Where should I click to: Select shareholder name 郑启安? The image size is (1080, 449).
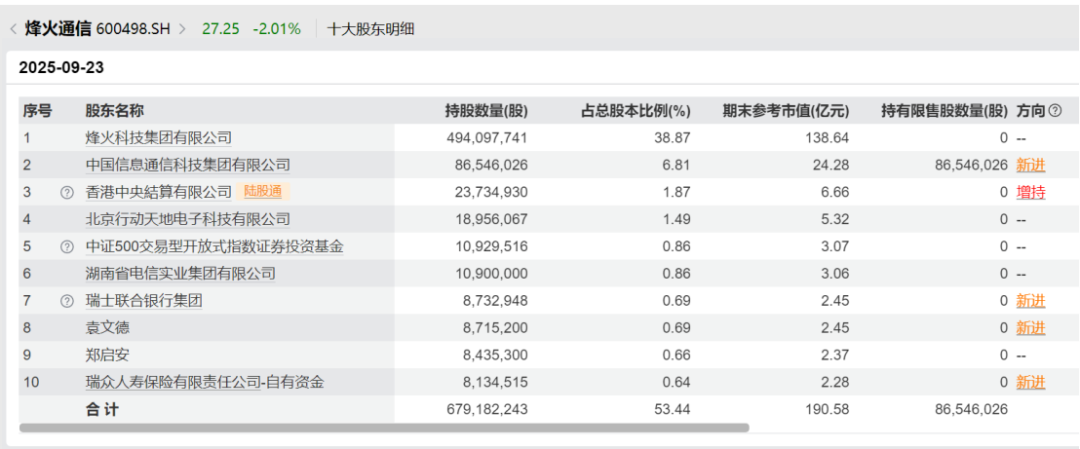coord(107,355)
